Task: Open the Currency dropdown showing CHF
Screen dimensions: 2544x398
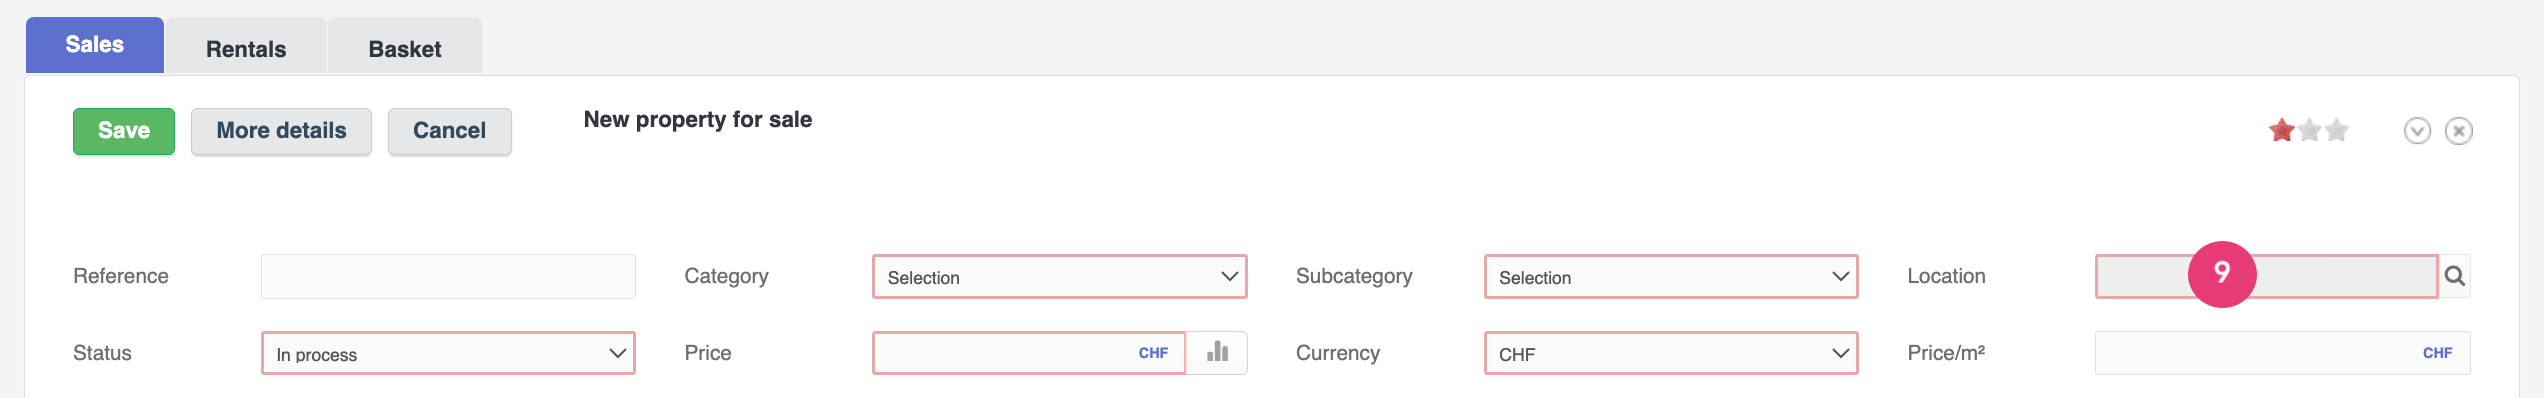Action: coord(1671,353)
